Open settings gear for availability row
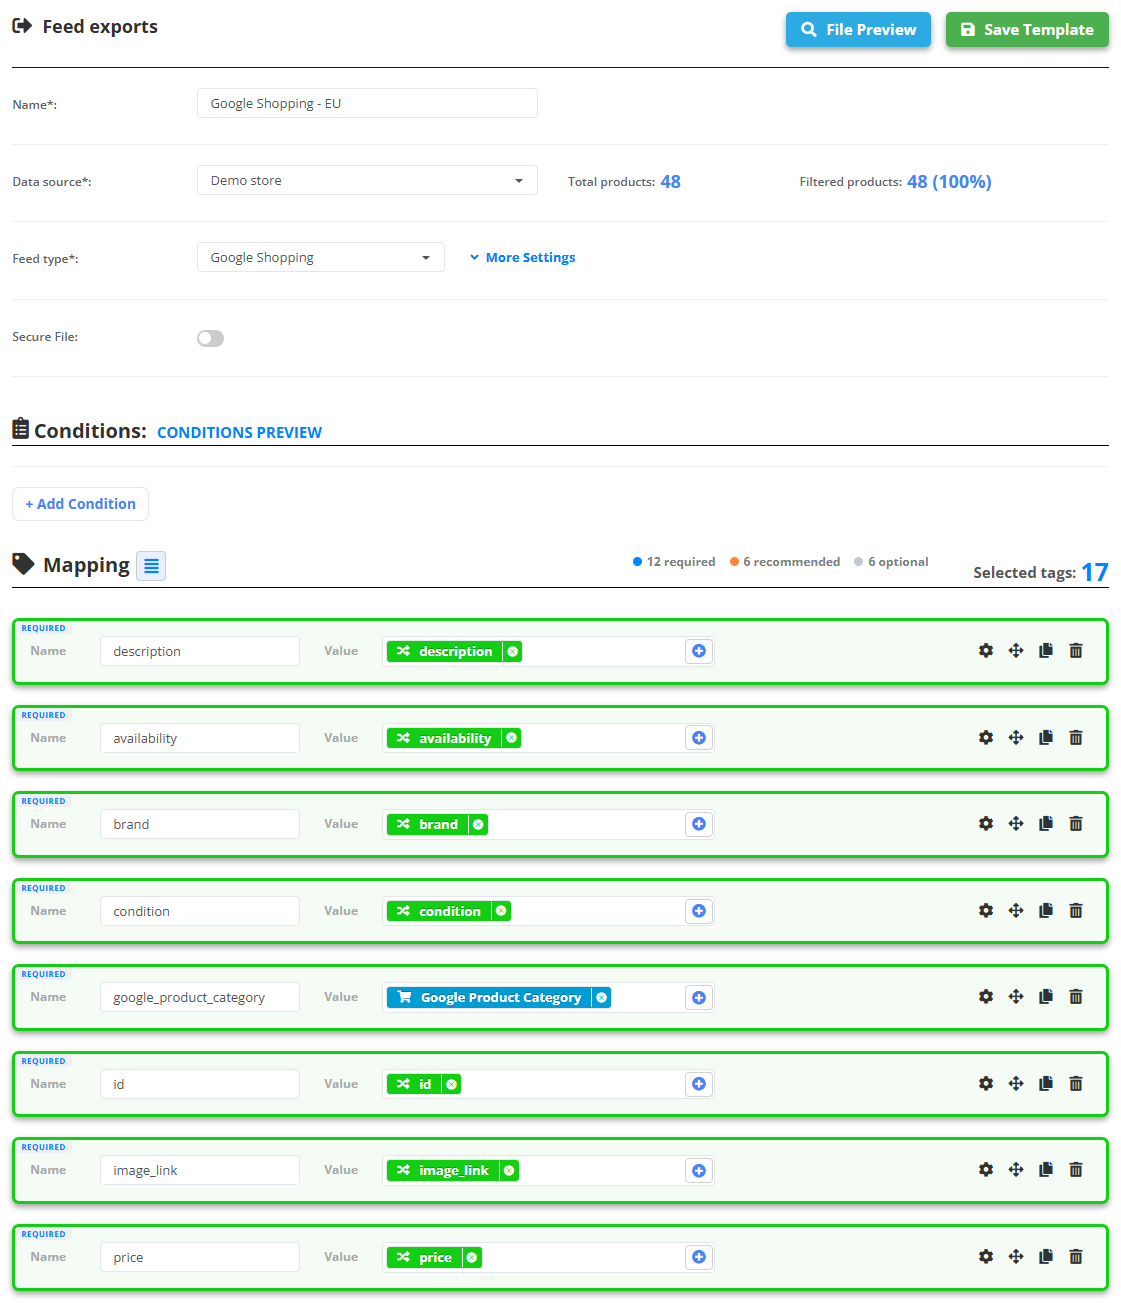 (x=986, y=738)
